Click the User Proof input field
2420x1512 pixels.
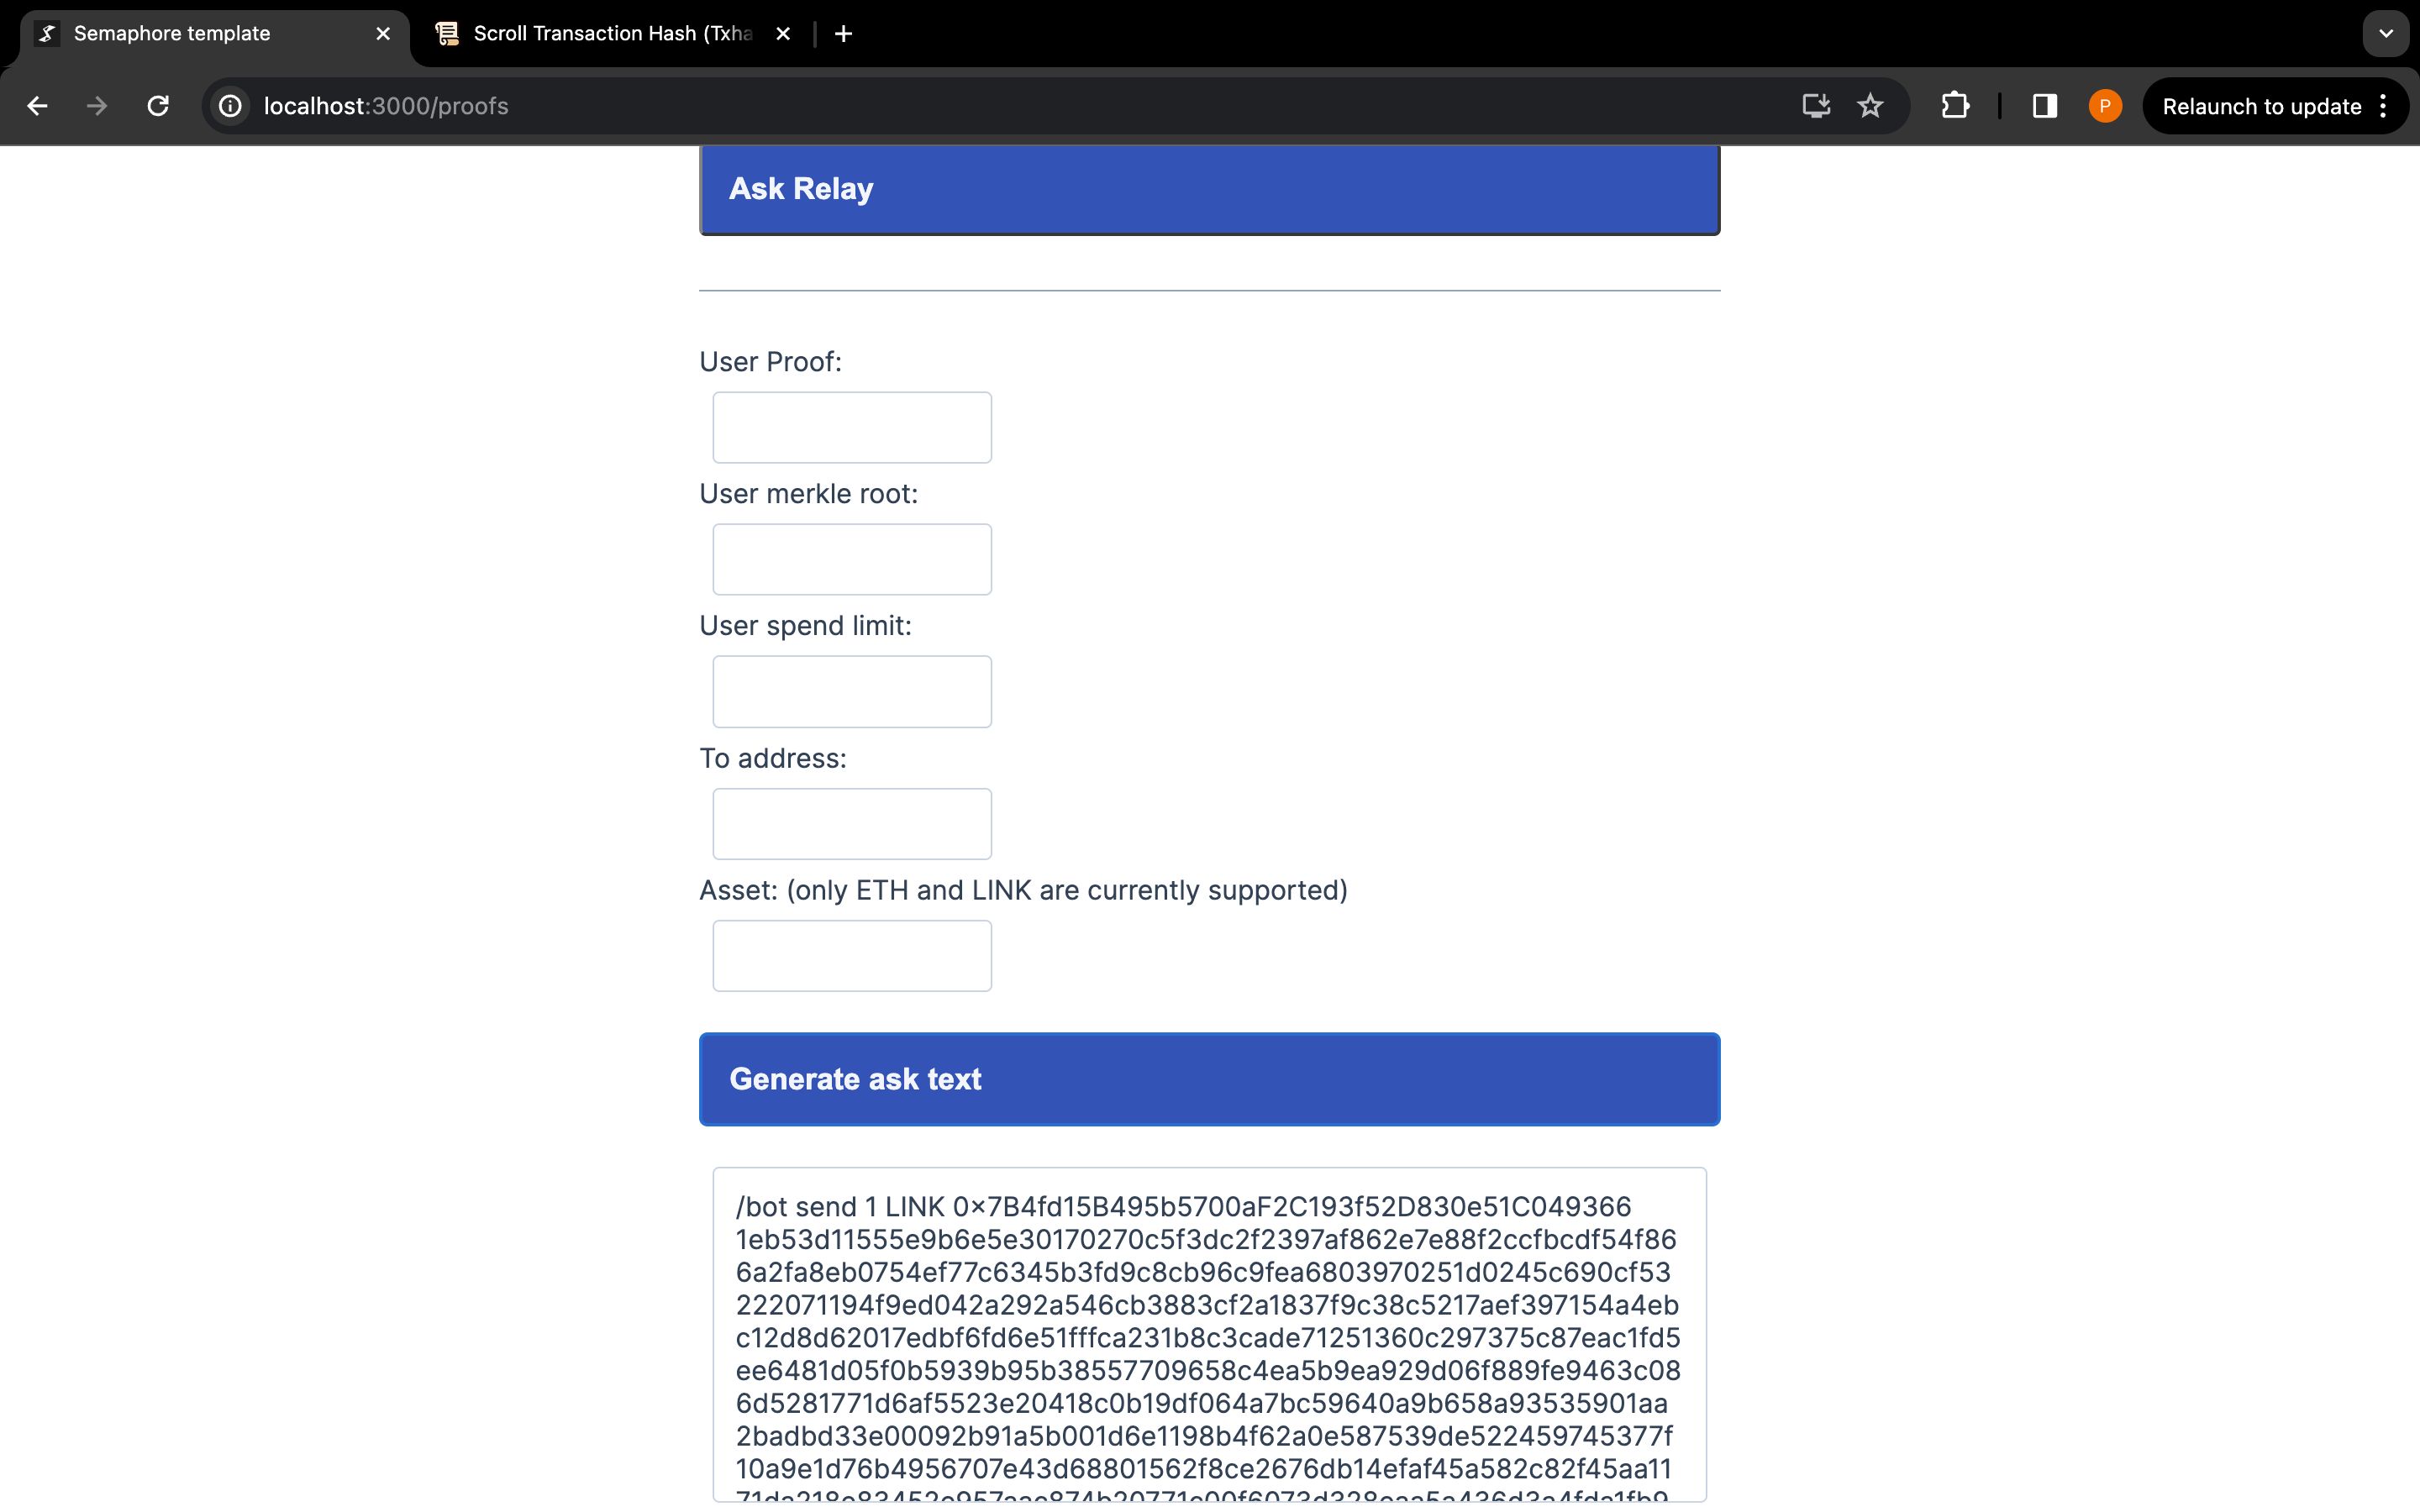point(852,425)
